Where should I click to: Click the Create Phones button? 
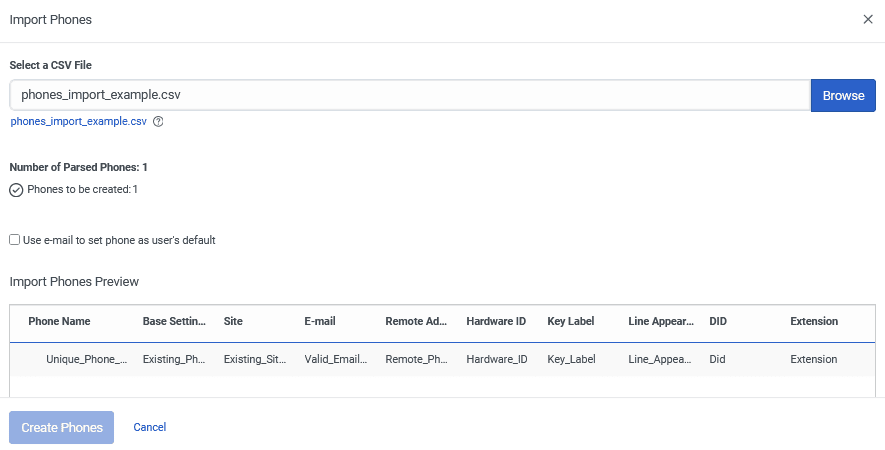point(62,427)
